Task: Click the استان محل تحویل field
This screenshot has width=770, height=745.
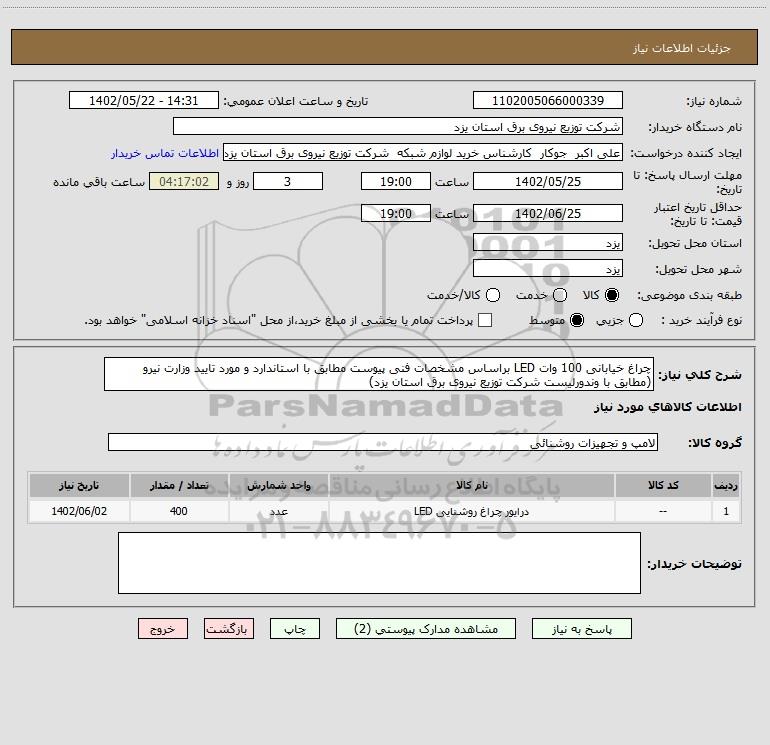Action: tap(548, 243)
